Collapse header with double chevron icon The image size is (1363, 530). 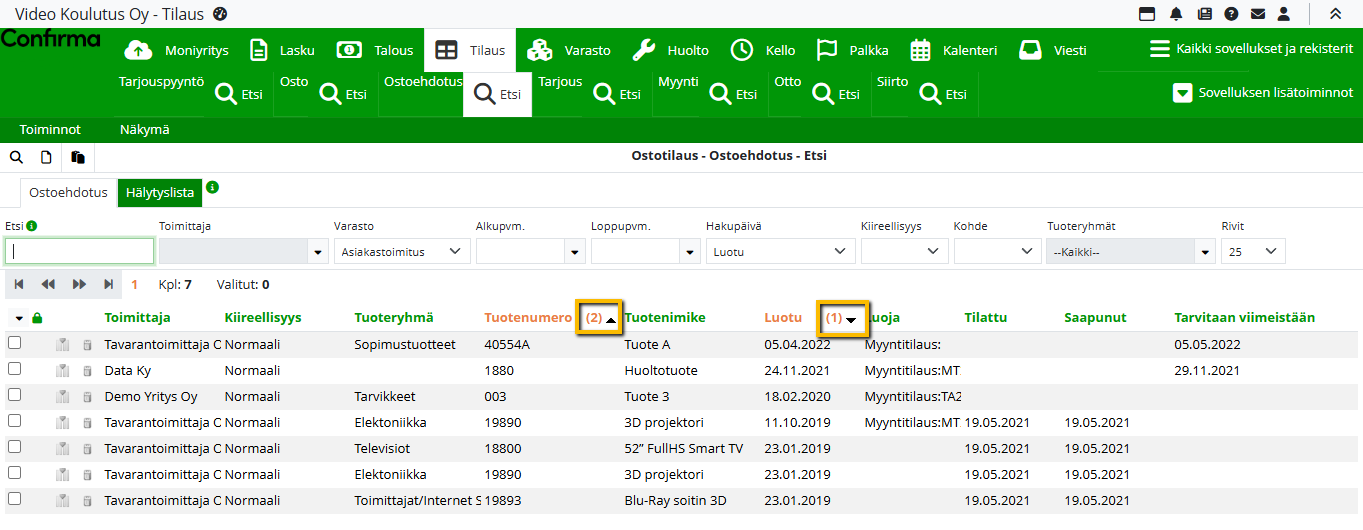[1335, 14]
